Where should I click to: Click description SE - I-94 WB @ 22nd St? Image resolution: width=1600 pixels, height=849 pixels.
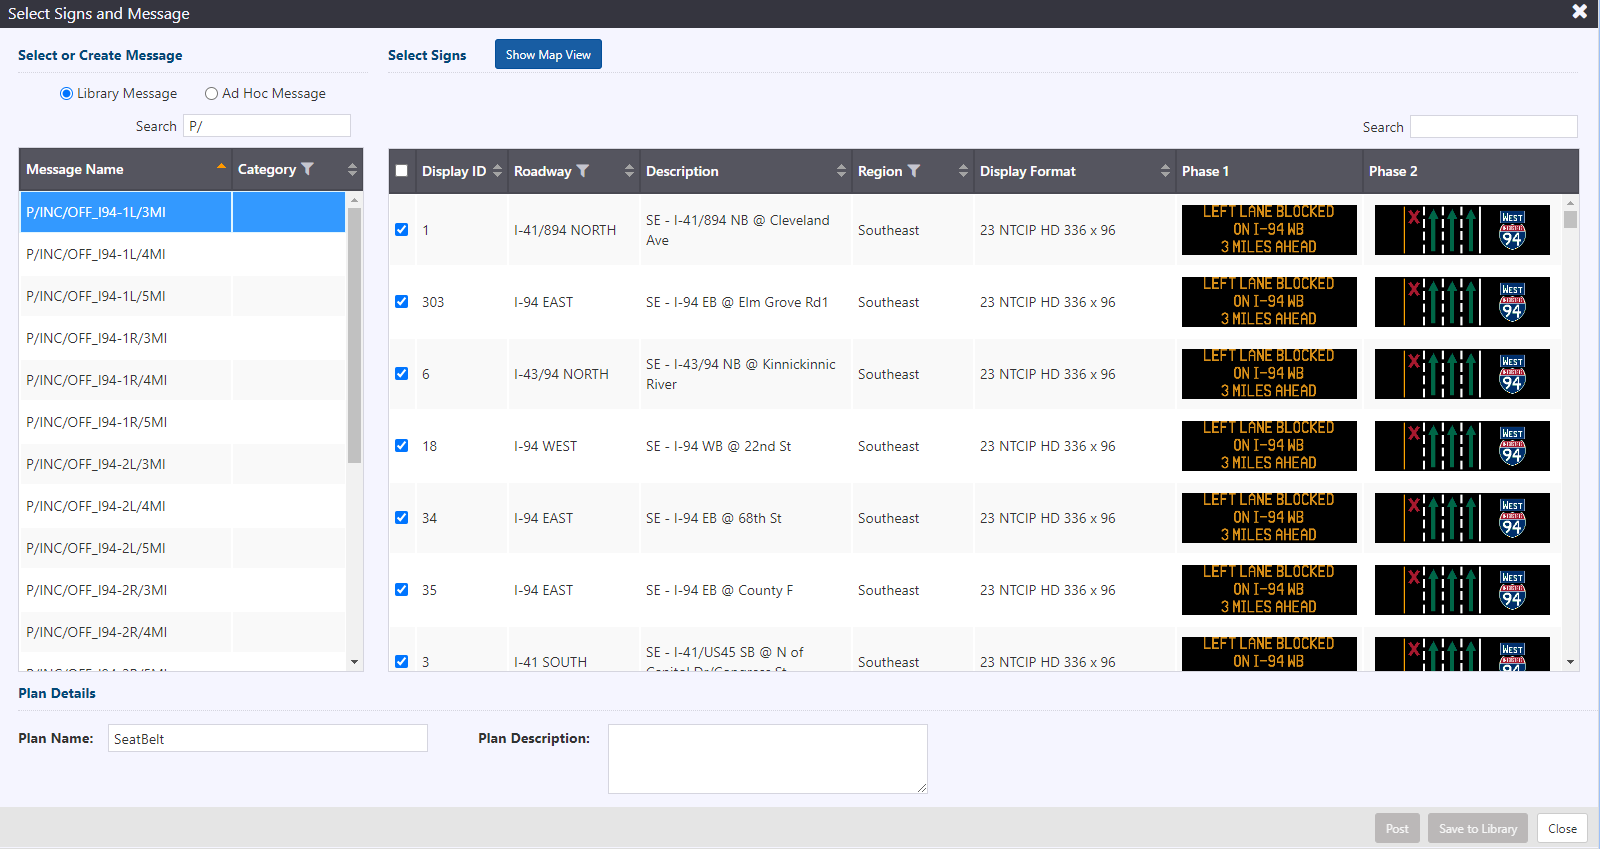pyautogui.click(x=718, y=446)
